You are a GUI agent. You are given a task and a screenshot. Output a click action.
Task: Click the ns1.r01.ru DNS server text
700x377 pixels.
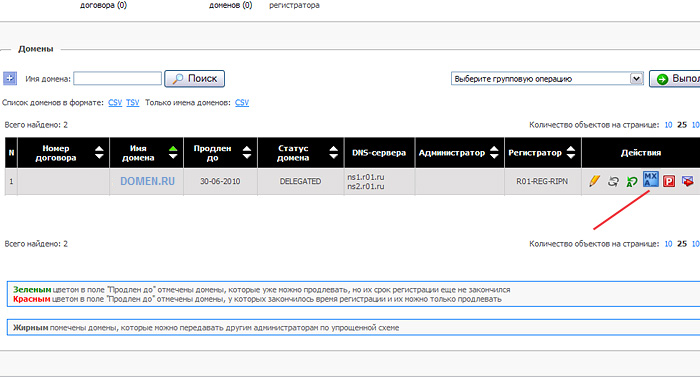pyautogui.click(x=366, y=177)
